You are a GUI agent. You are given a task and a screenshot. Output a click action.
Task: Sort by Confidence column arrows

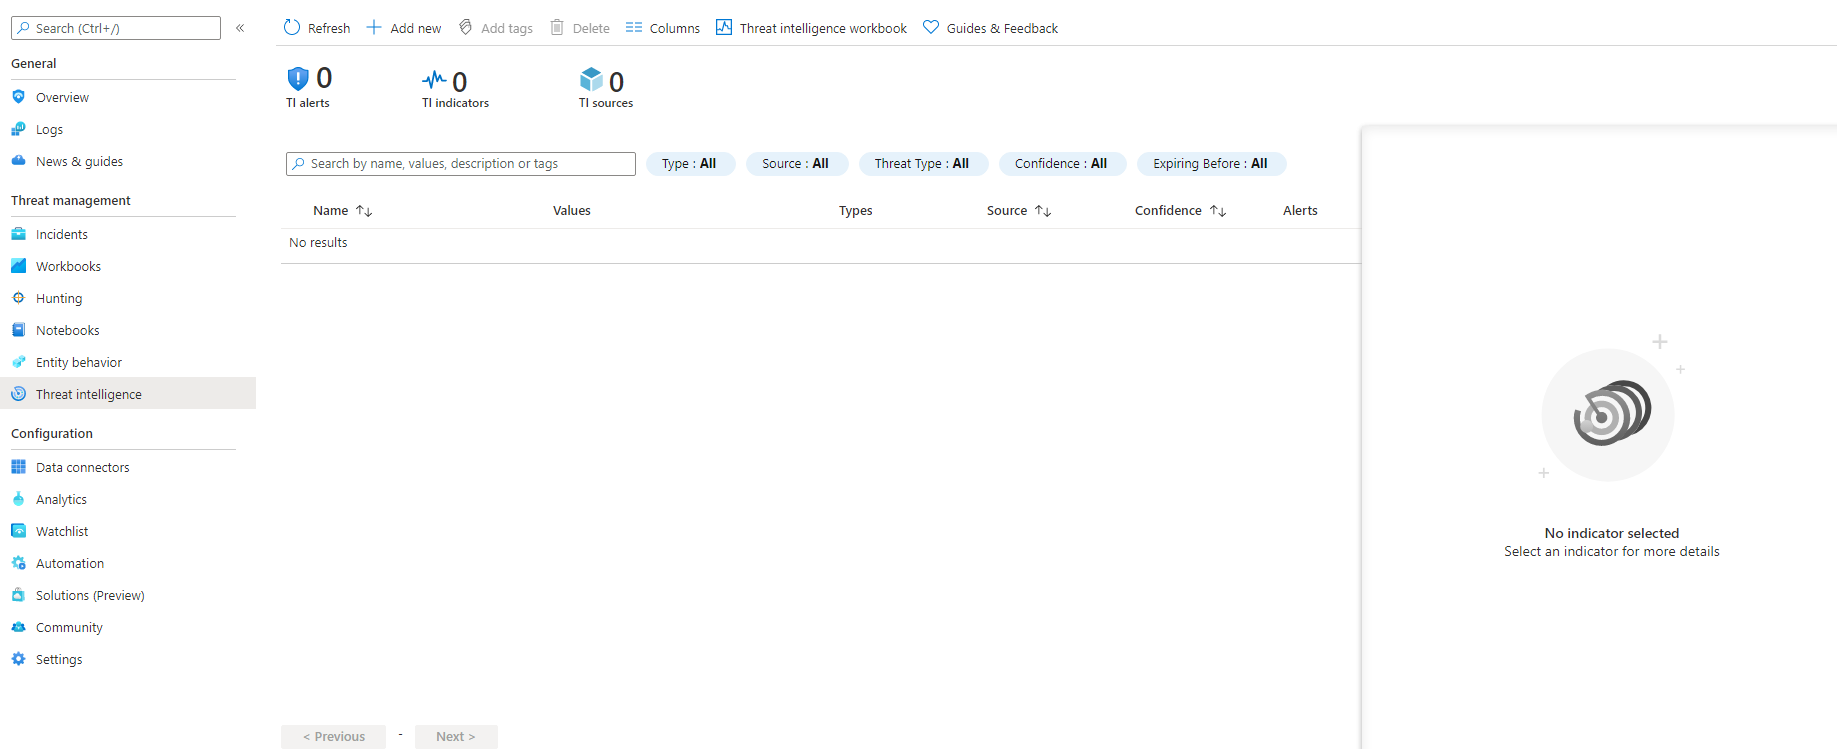tap(1218, 211)
